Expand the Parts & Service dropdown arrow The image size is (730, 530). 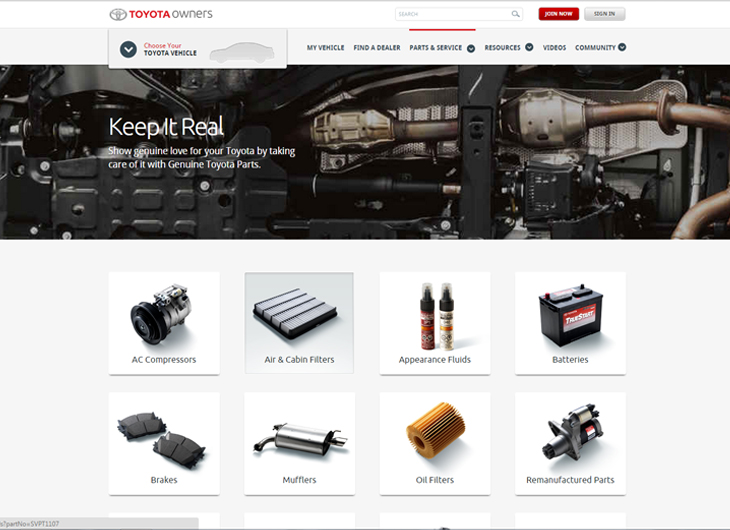[x=471, y=48]
